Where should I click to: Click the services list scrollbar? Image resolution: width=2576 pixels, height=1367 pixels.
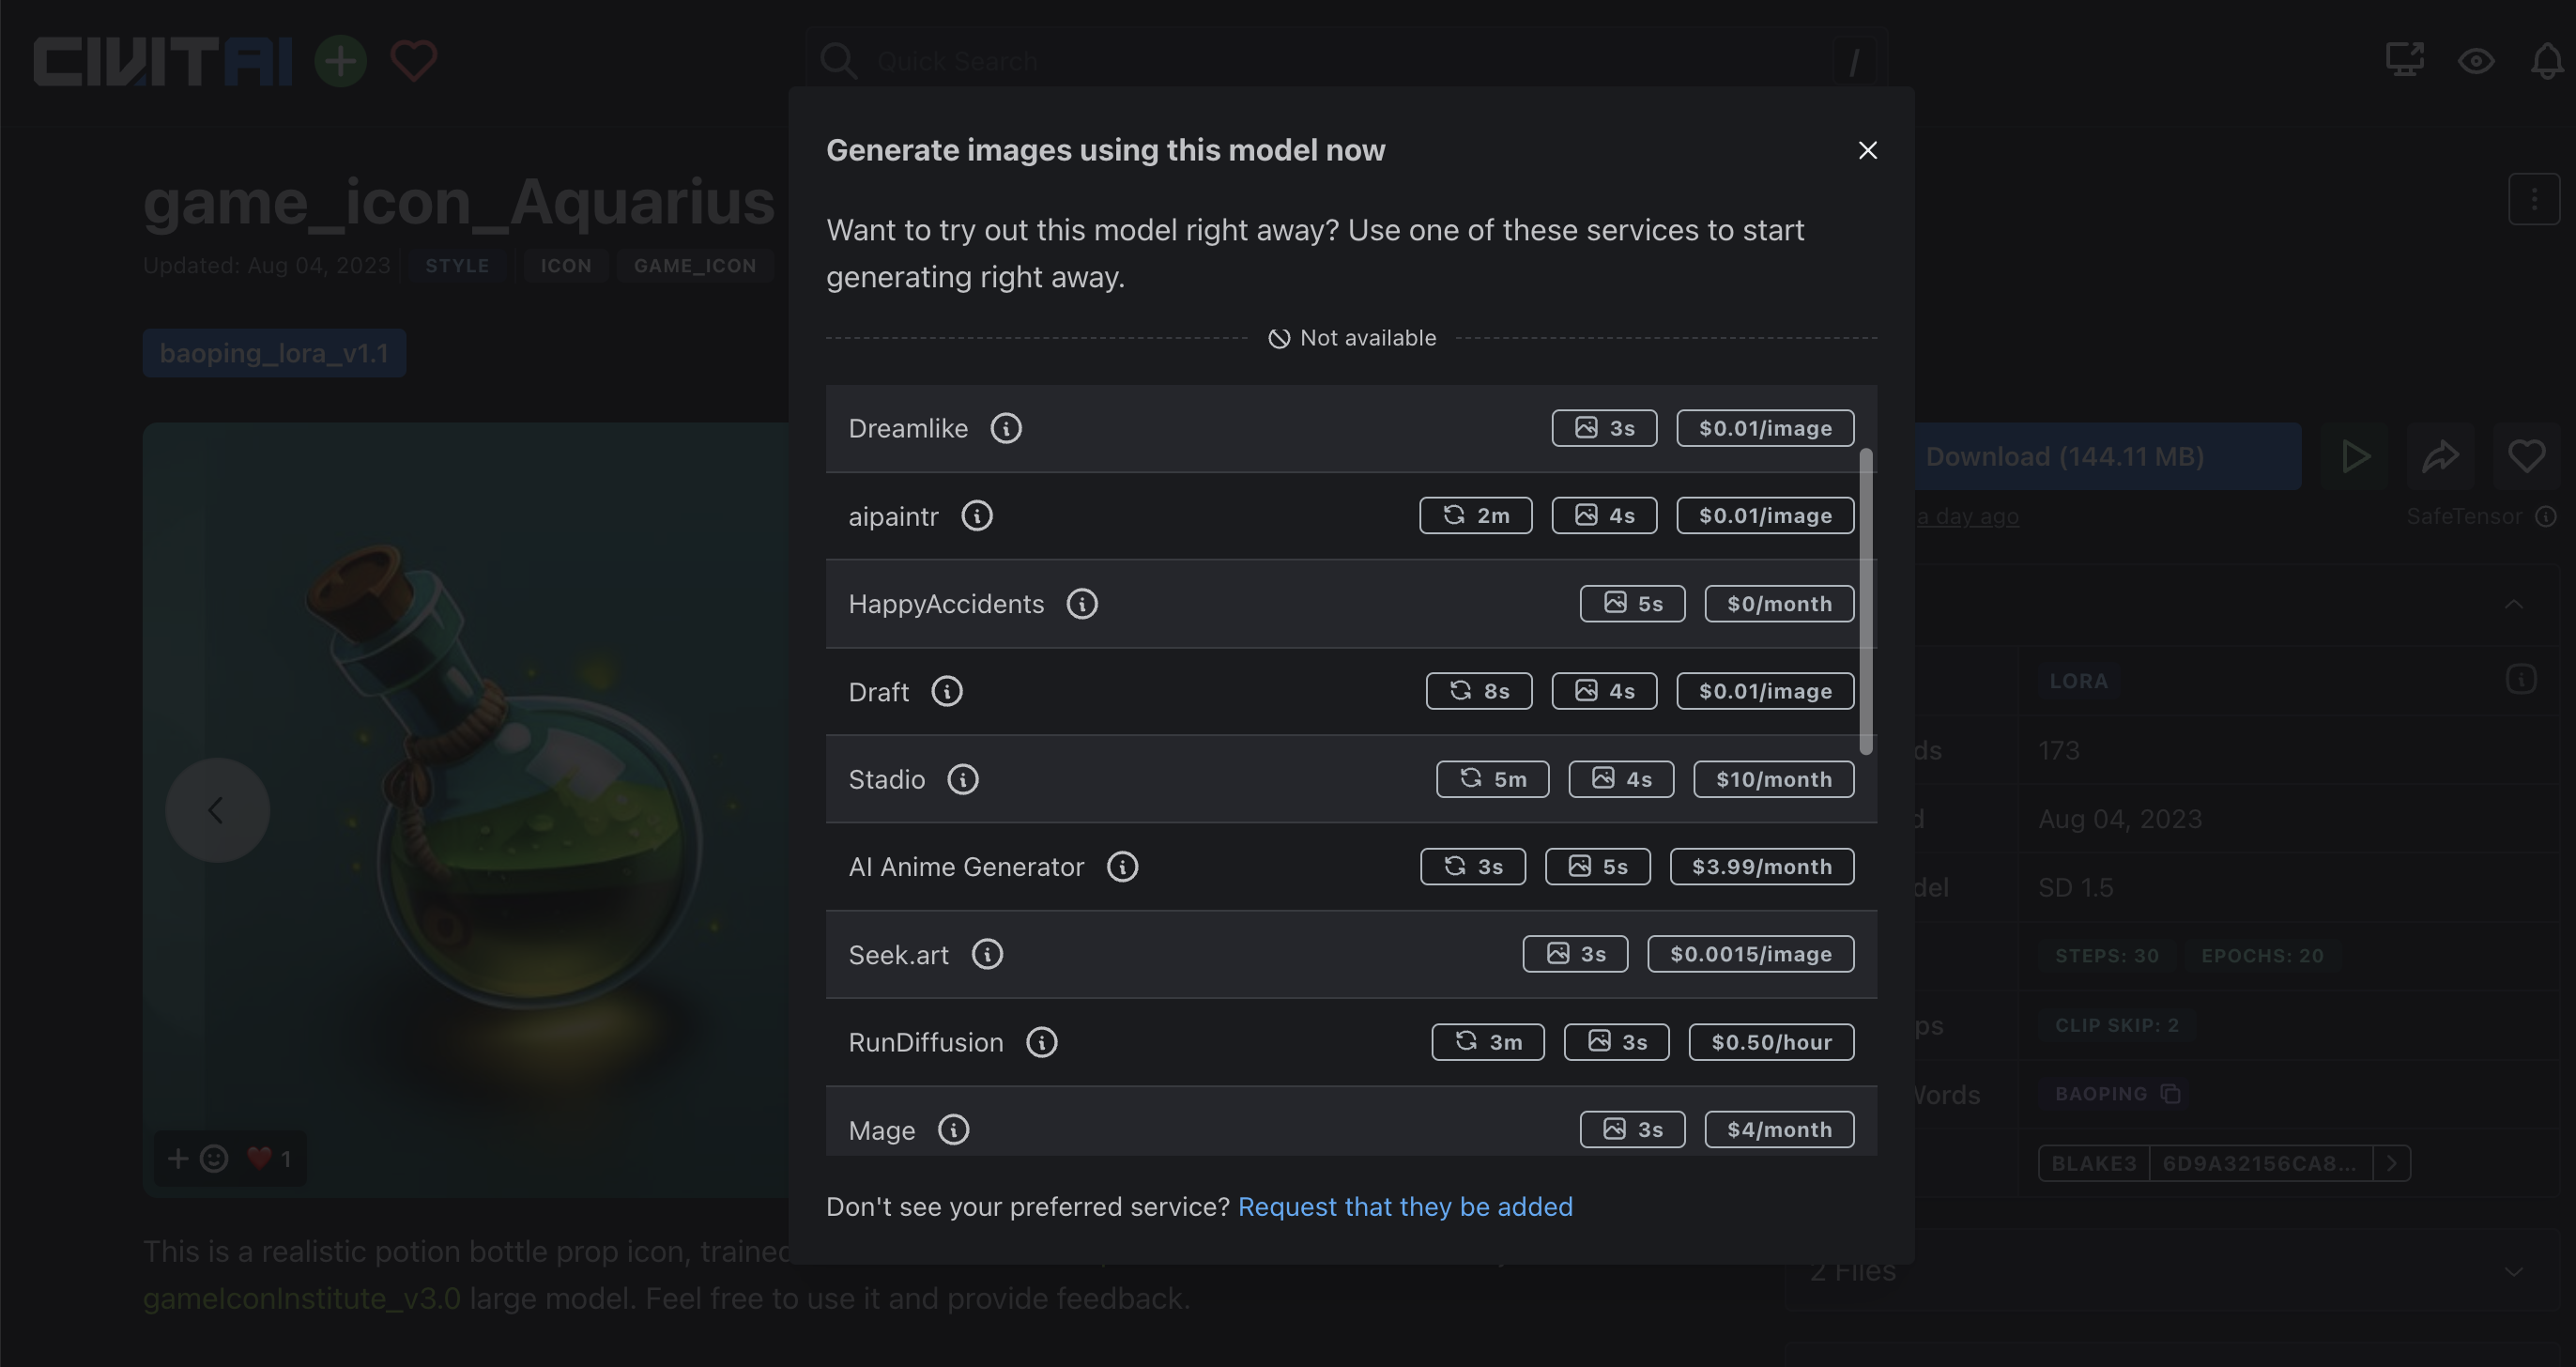pos(1865,602)
